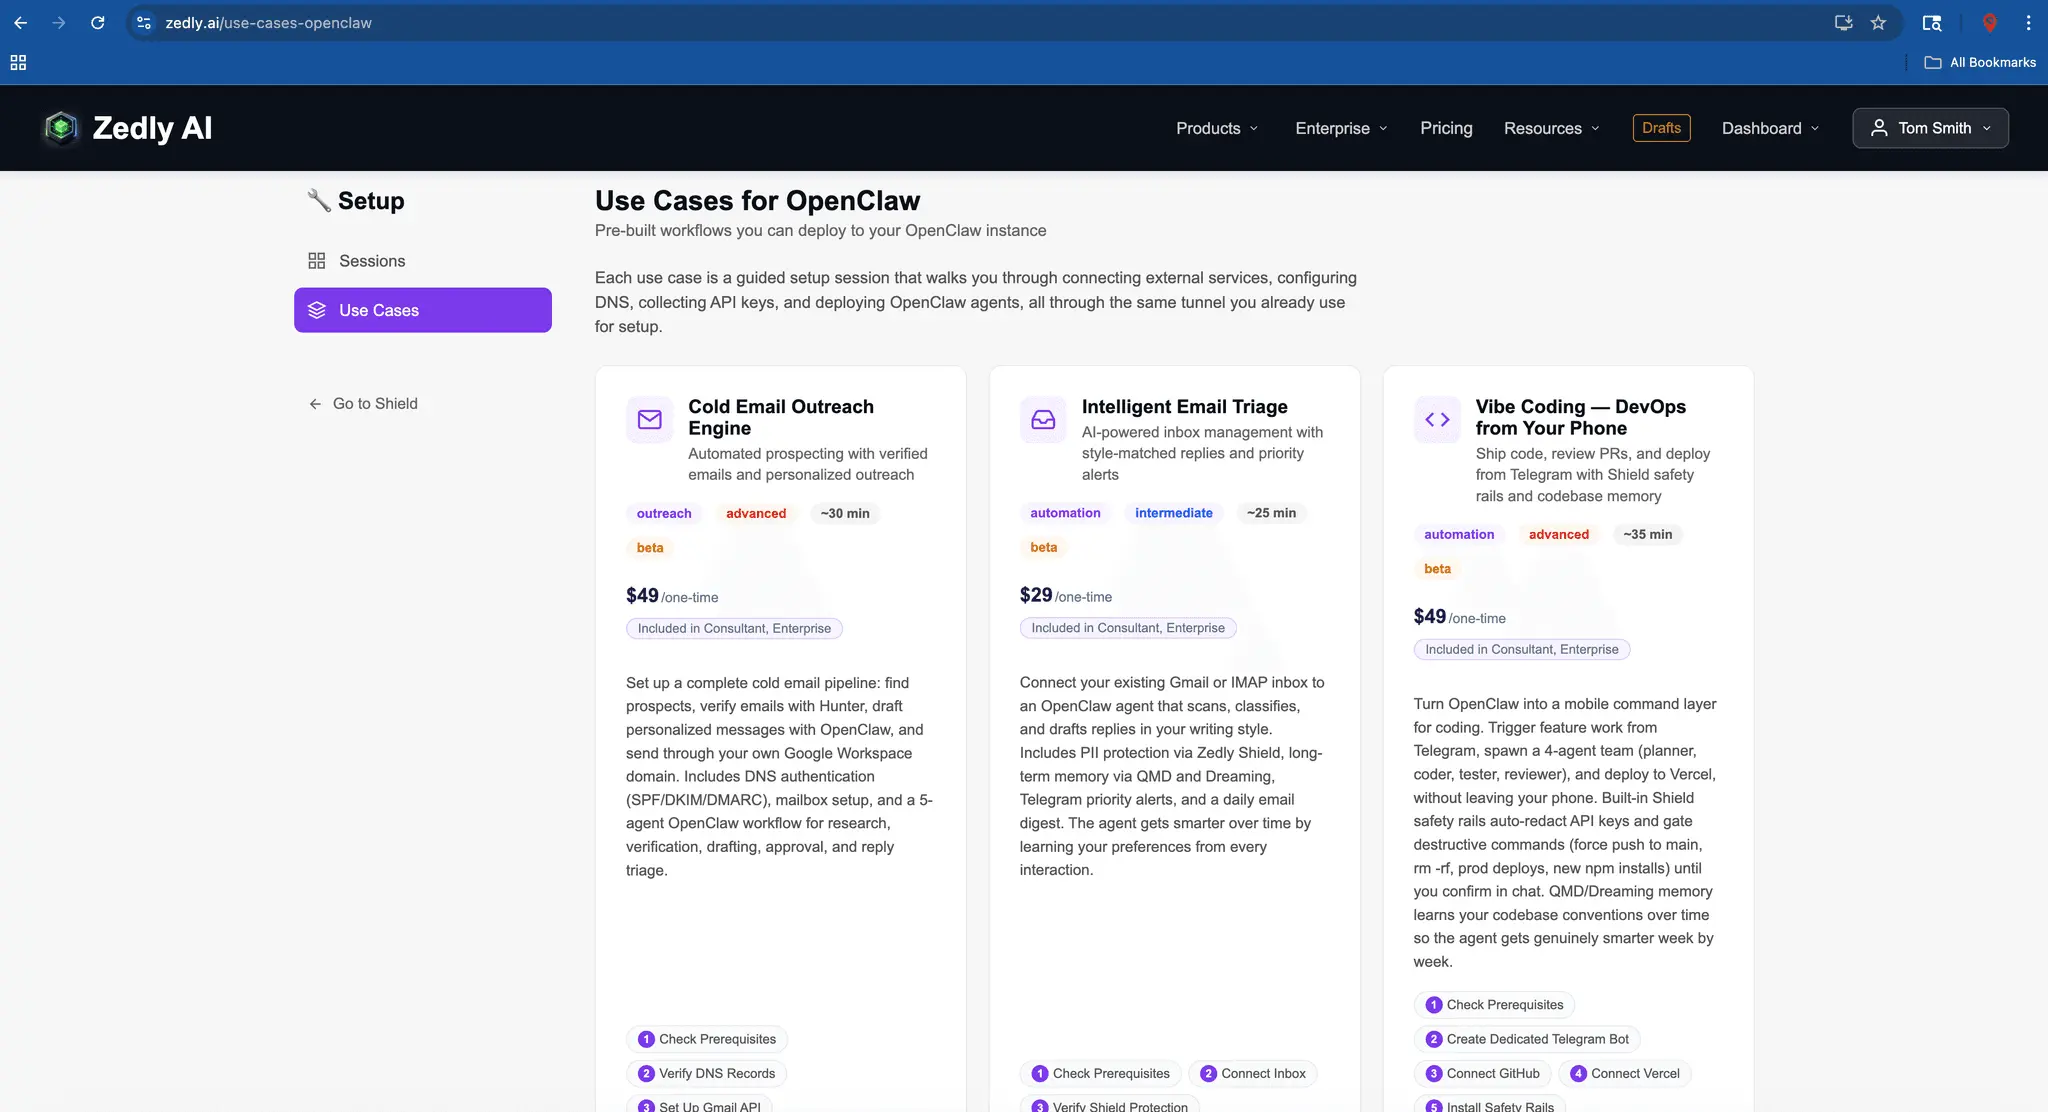
Task: Click the intermediate tag on Email Triage card
Action: 1173,513
